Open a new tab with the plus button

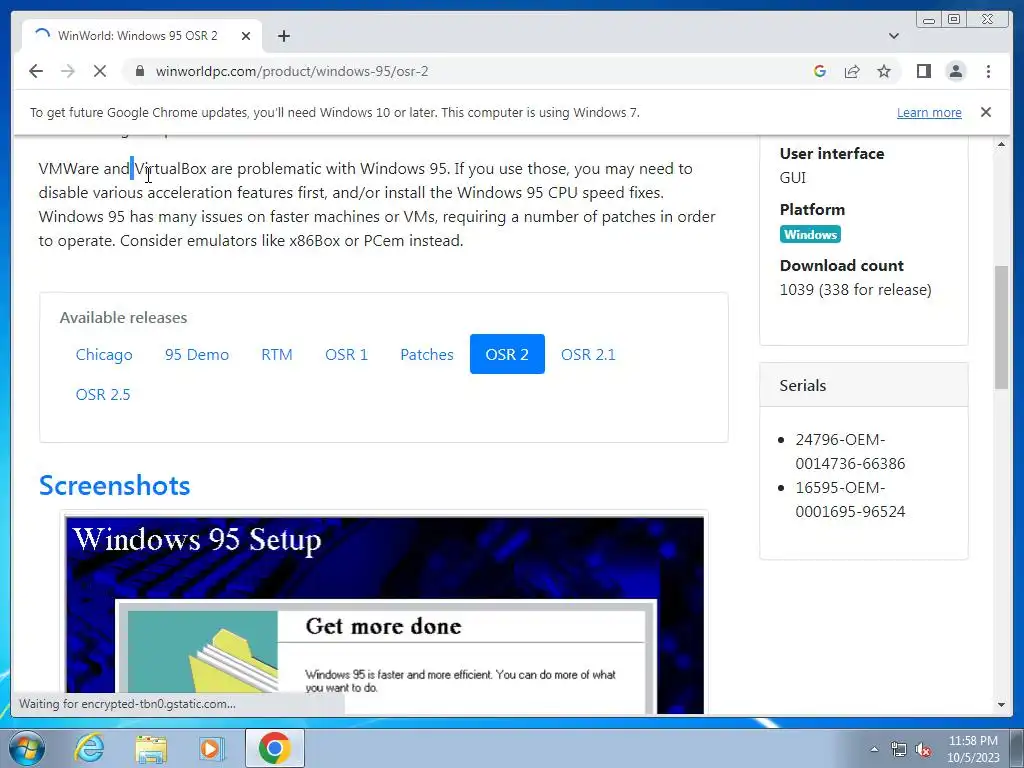(283, 36)
